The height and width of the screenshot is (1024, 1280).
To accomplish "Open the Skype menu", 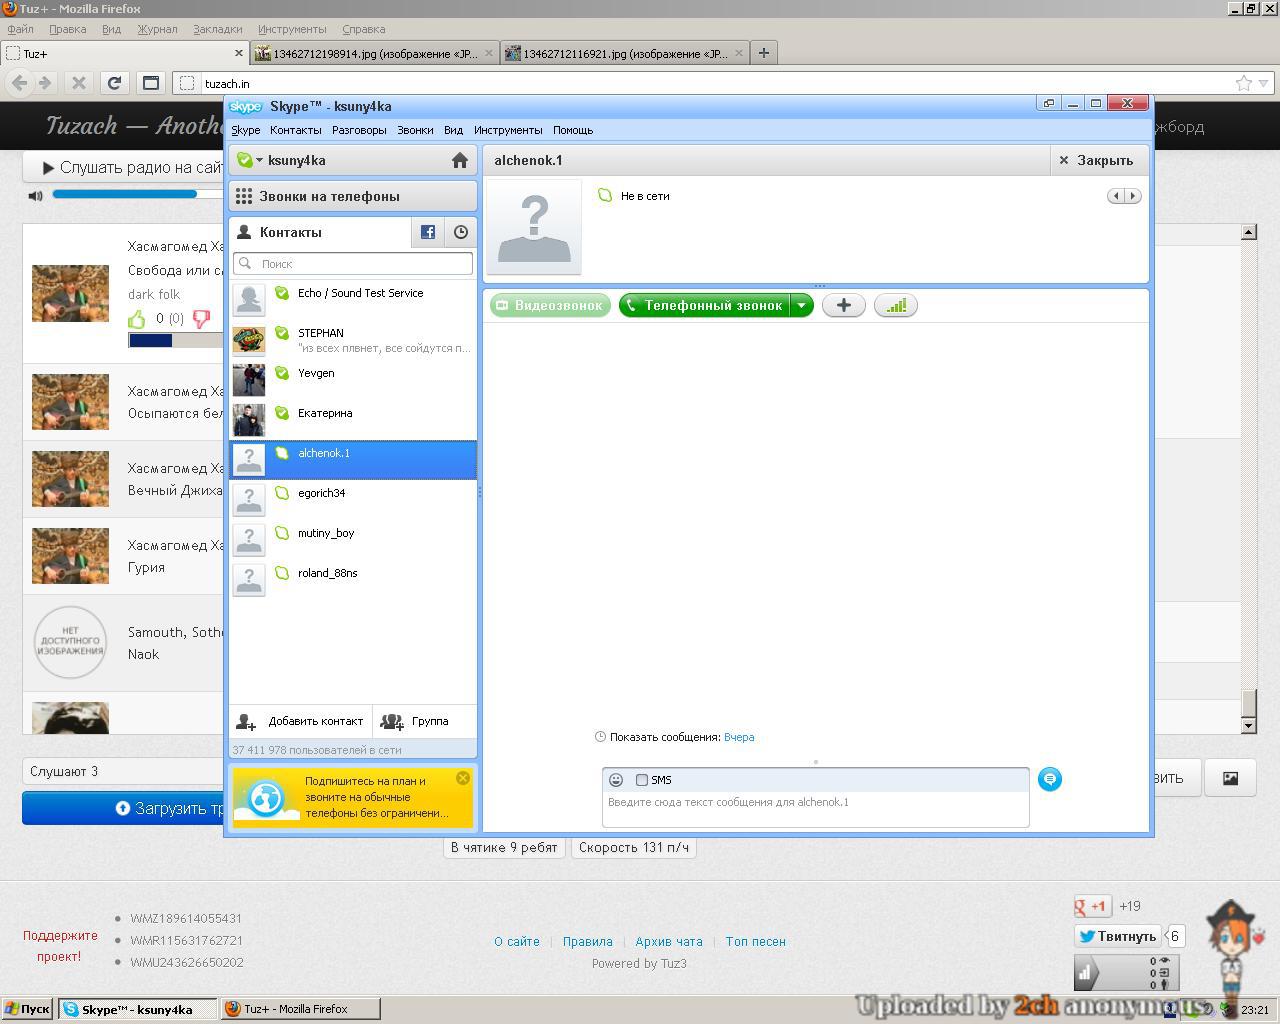I will [x=246, y=130].
